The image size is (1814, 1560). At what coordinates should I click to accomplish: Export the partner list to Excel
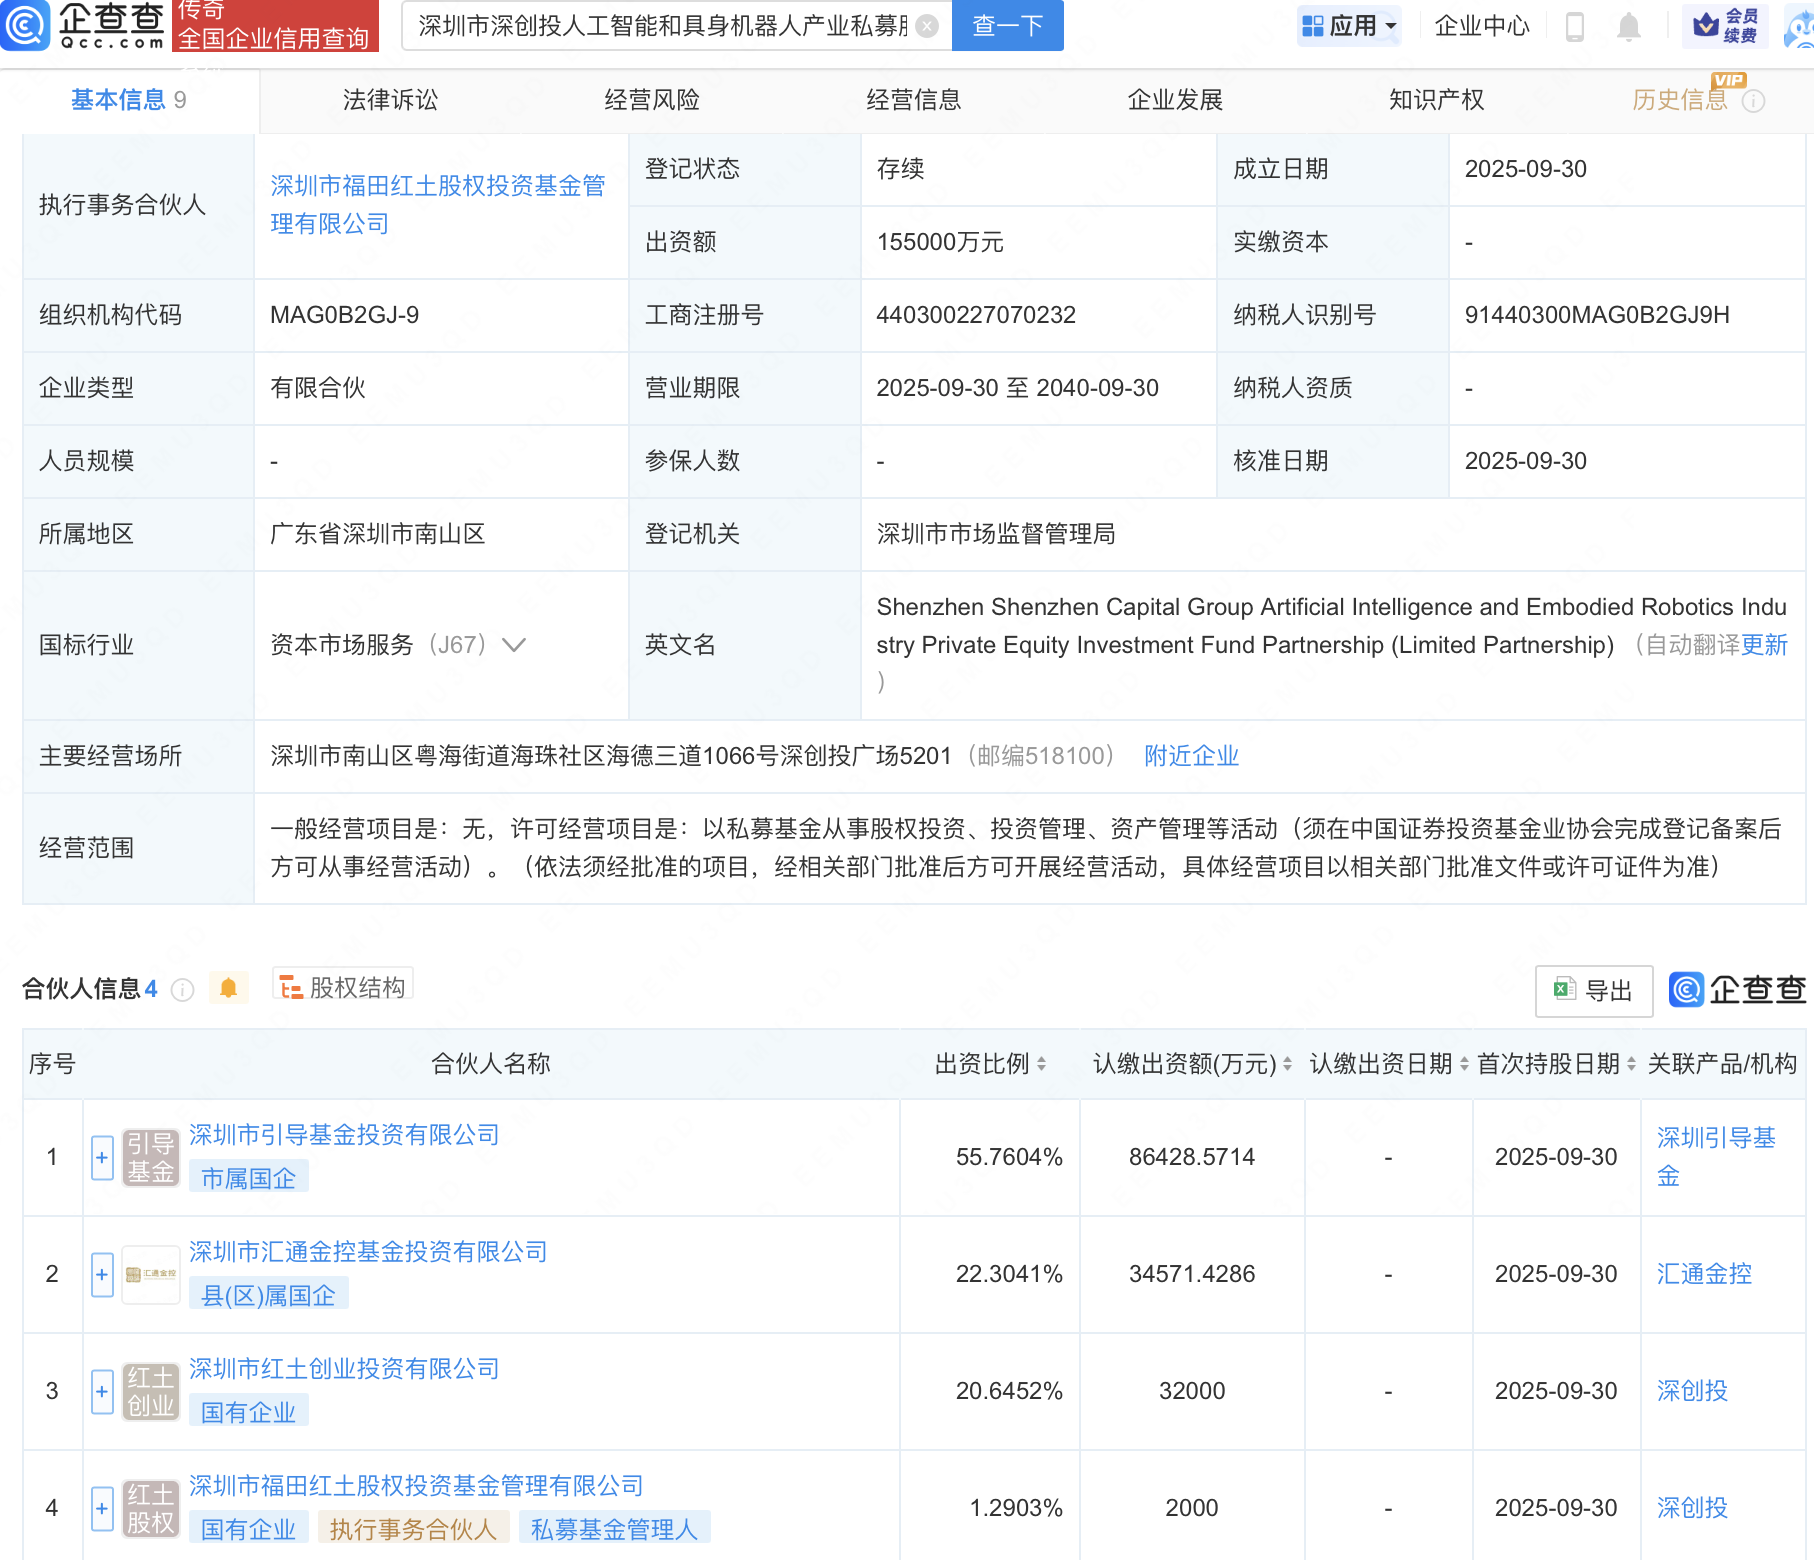tap(1593, 990)
